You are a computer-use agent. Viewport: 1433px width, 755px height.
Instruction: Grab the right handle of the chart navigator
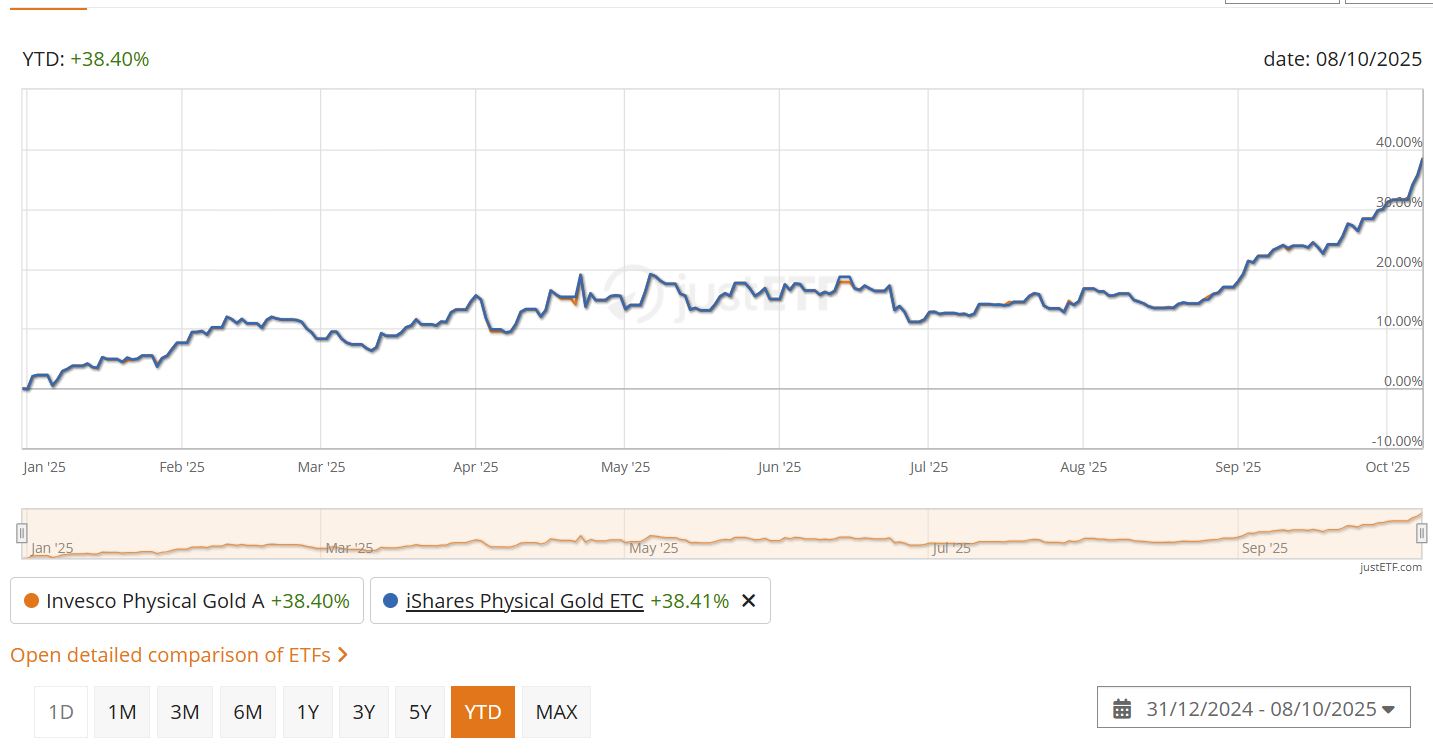click(x=1421, y=534)
